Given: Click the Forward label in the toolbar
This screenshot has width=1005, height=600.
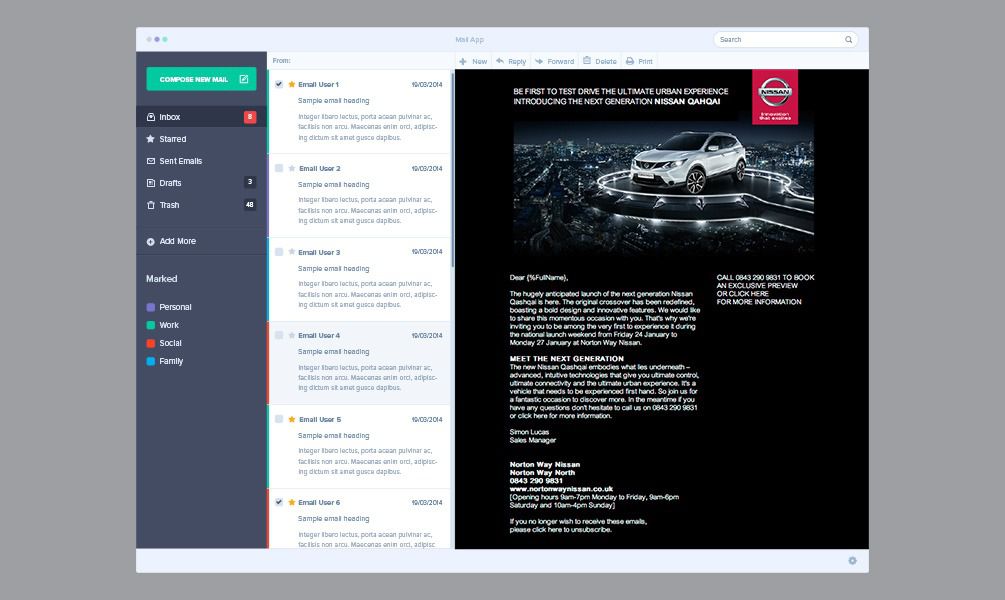Looking at the screenshot, I should point(561,62).
